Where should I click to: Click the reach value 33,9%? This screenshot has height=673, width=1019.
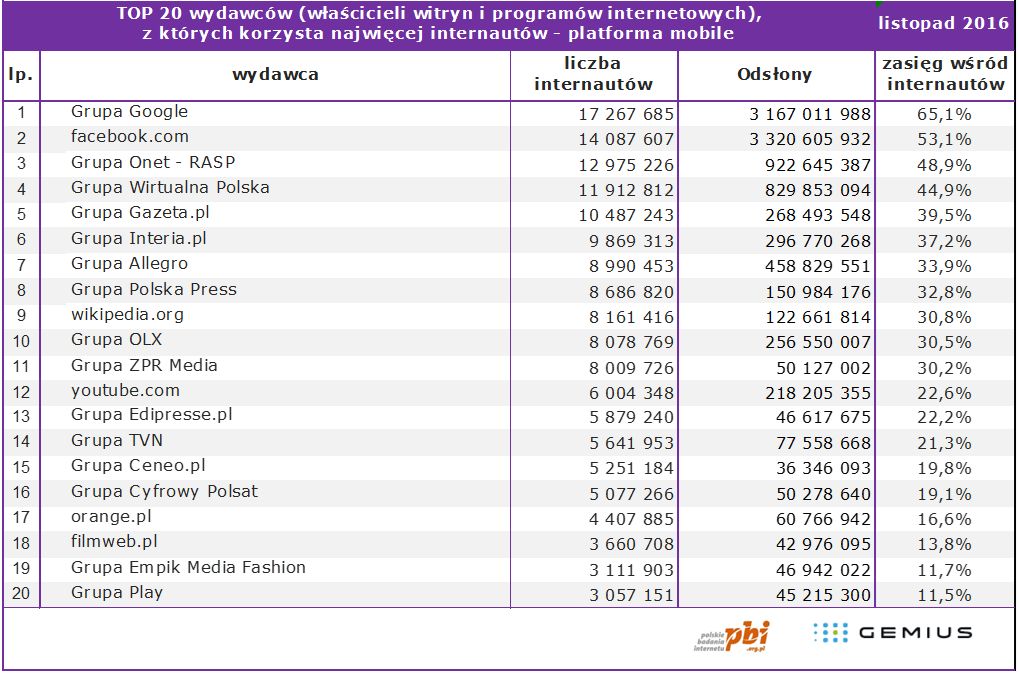click(x=944, y=266)
